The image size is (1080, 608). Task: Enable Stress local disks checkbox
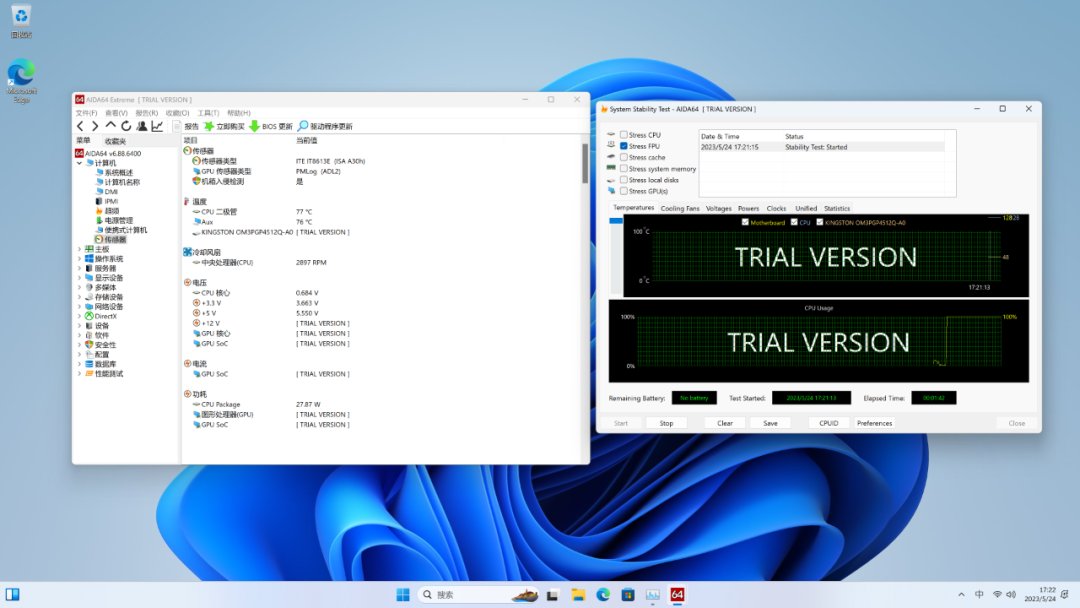[x=623, y=180]
